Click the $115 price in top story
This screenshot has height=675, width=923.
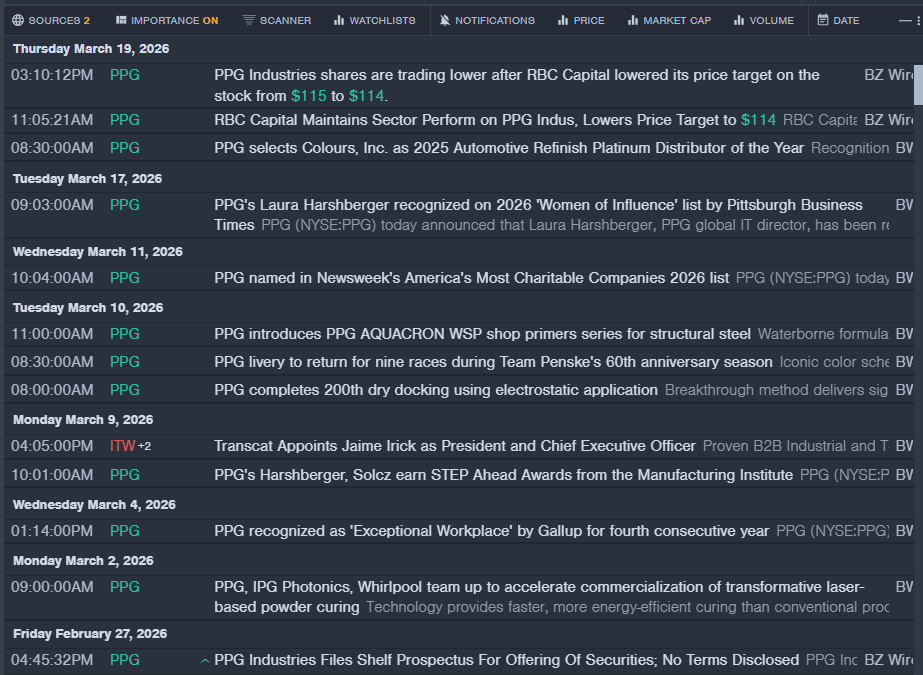pyautogui.click(x=308, y=96)
